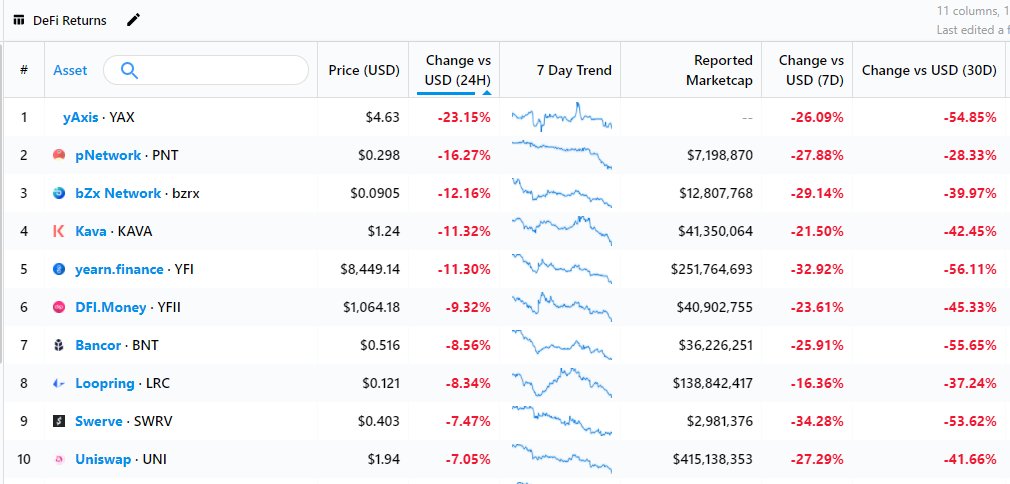
Task: Click yAxis 7 day trend sparkline
Action: [x=562, y=117]
